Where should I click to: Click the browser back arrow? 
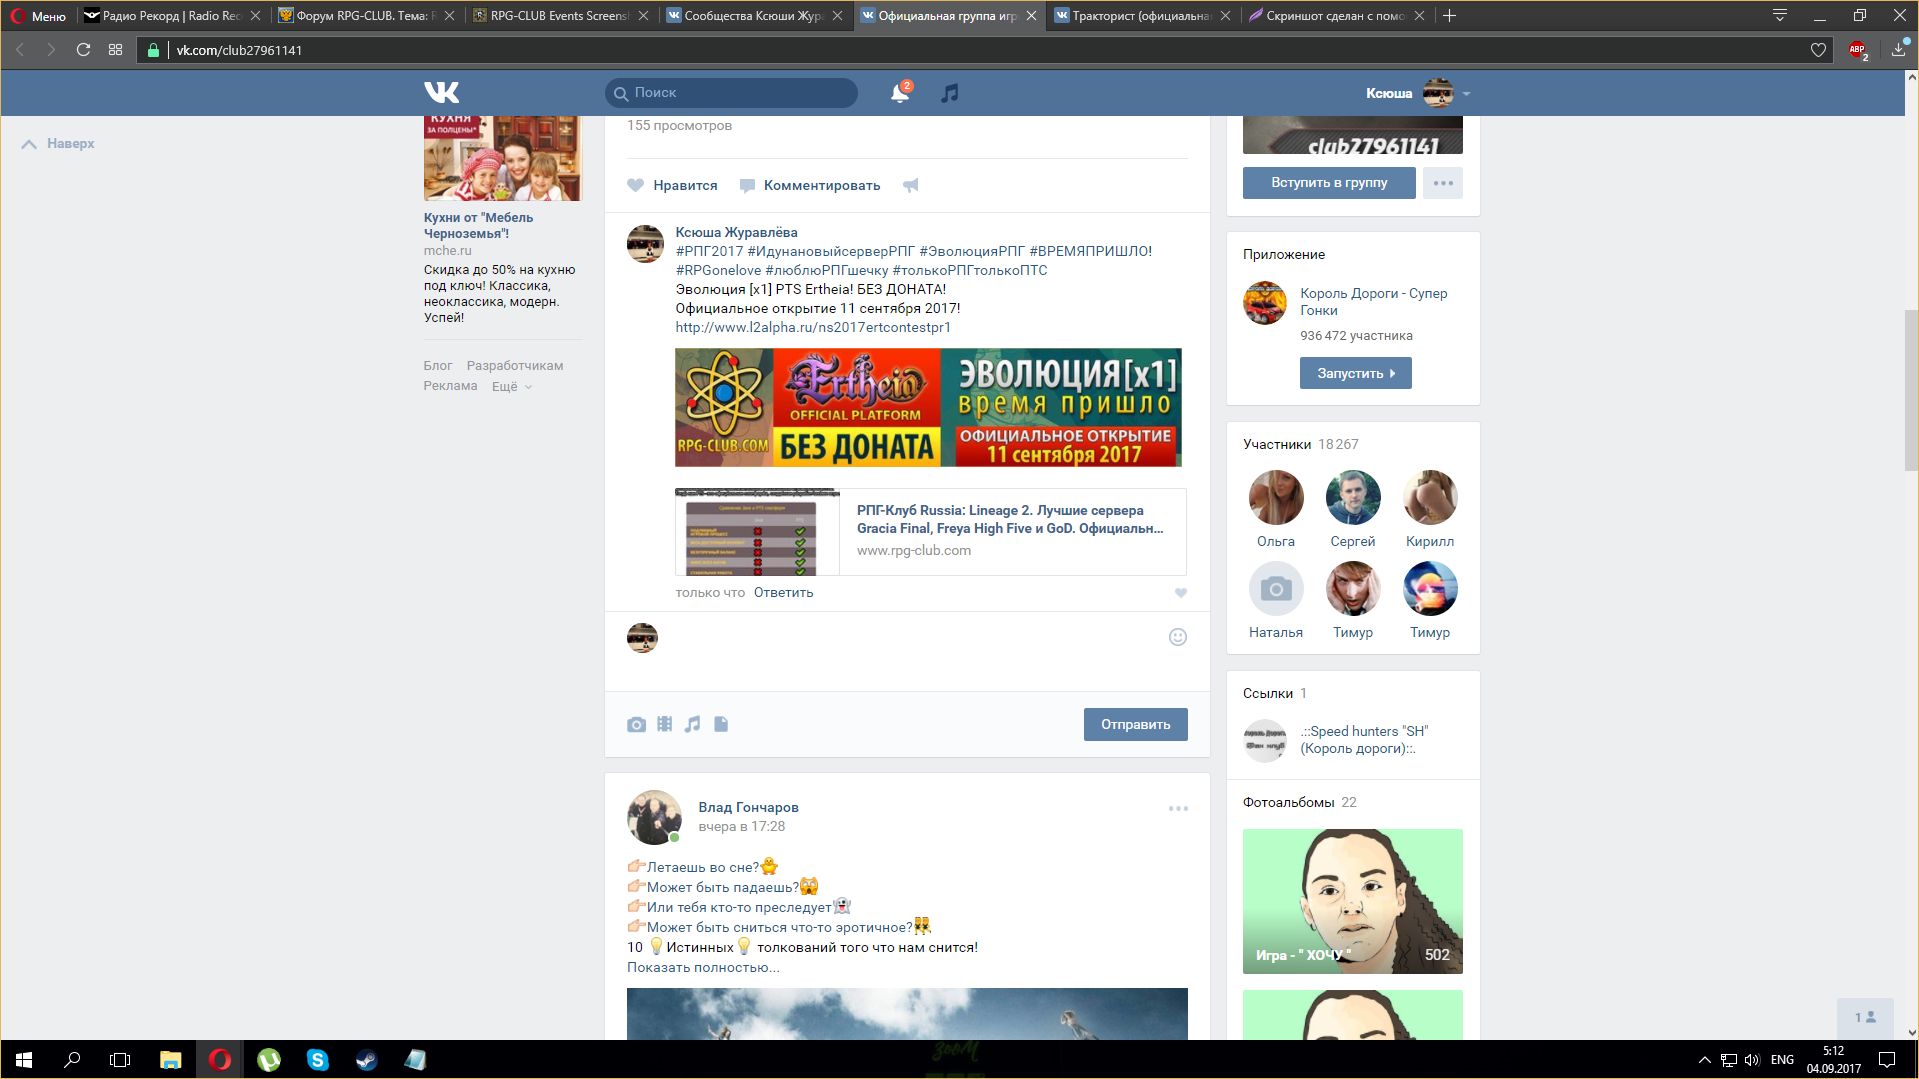coord(19,50)
